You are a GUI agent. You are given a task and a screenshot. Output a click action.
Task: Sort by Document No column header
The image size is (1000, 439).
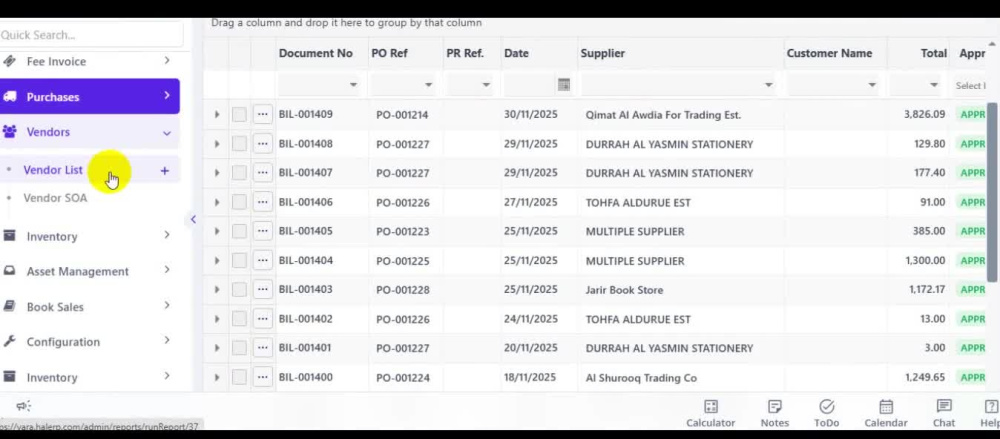click(x=315, y=54)
